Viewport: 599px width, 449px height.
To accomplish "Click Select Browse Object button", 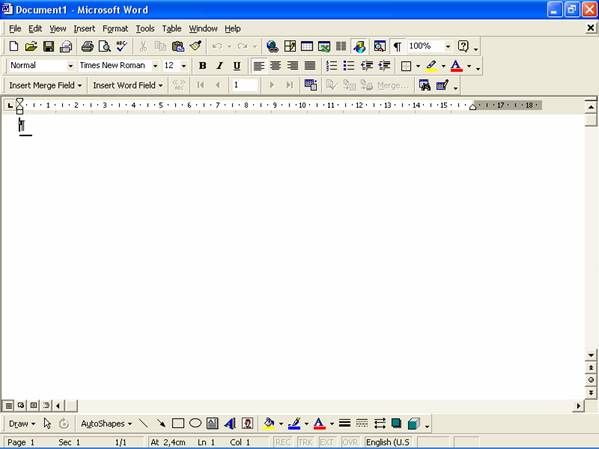I will (x=591, y=380).
